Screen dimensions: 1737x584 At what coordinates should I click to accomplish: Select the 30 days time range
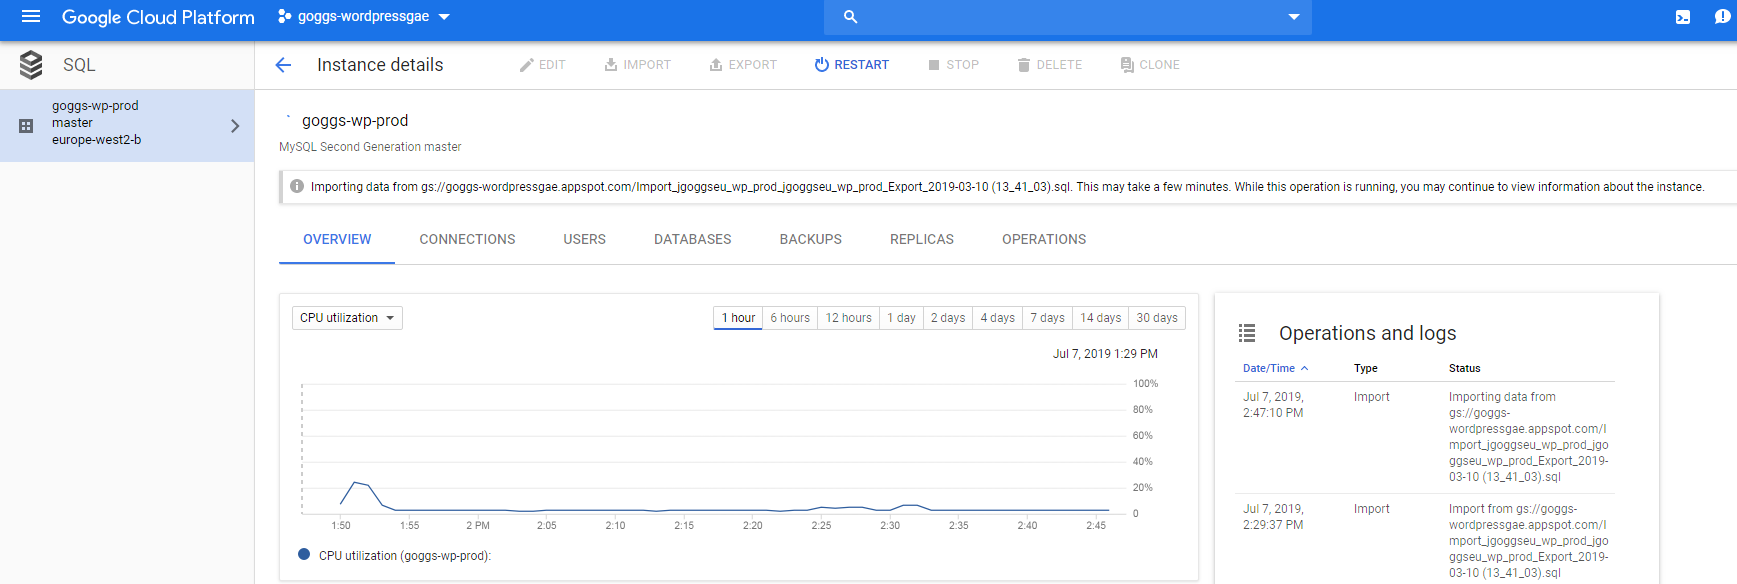tap(1157, 318)
